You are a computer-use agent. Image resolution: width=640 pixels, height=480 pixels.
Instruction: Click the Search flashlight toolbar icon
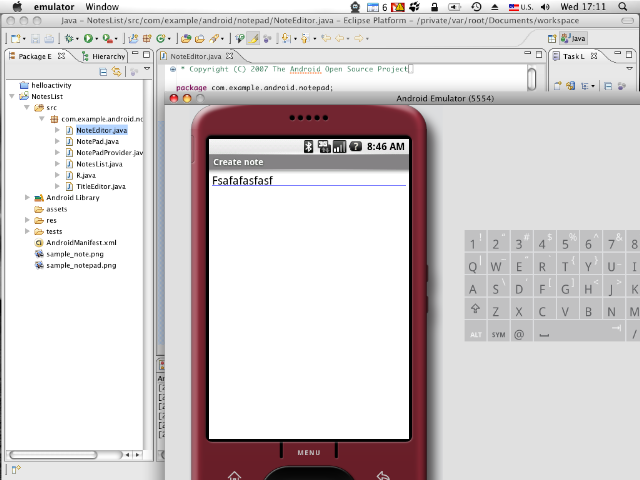(x=213, y=38)
